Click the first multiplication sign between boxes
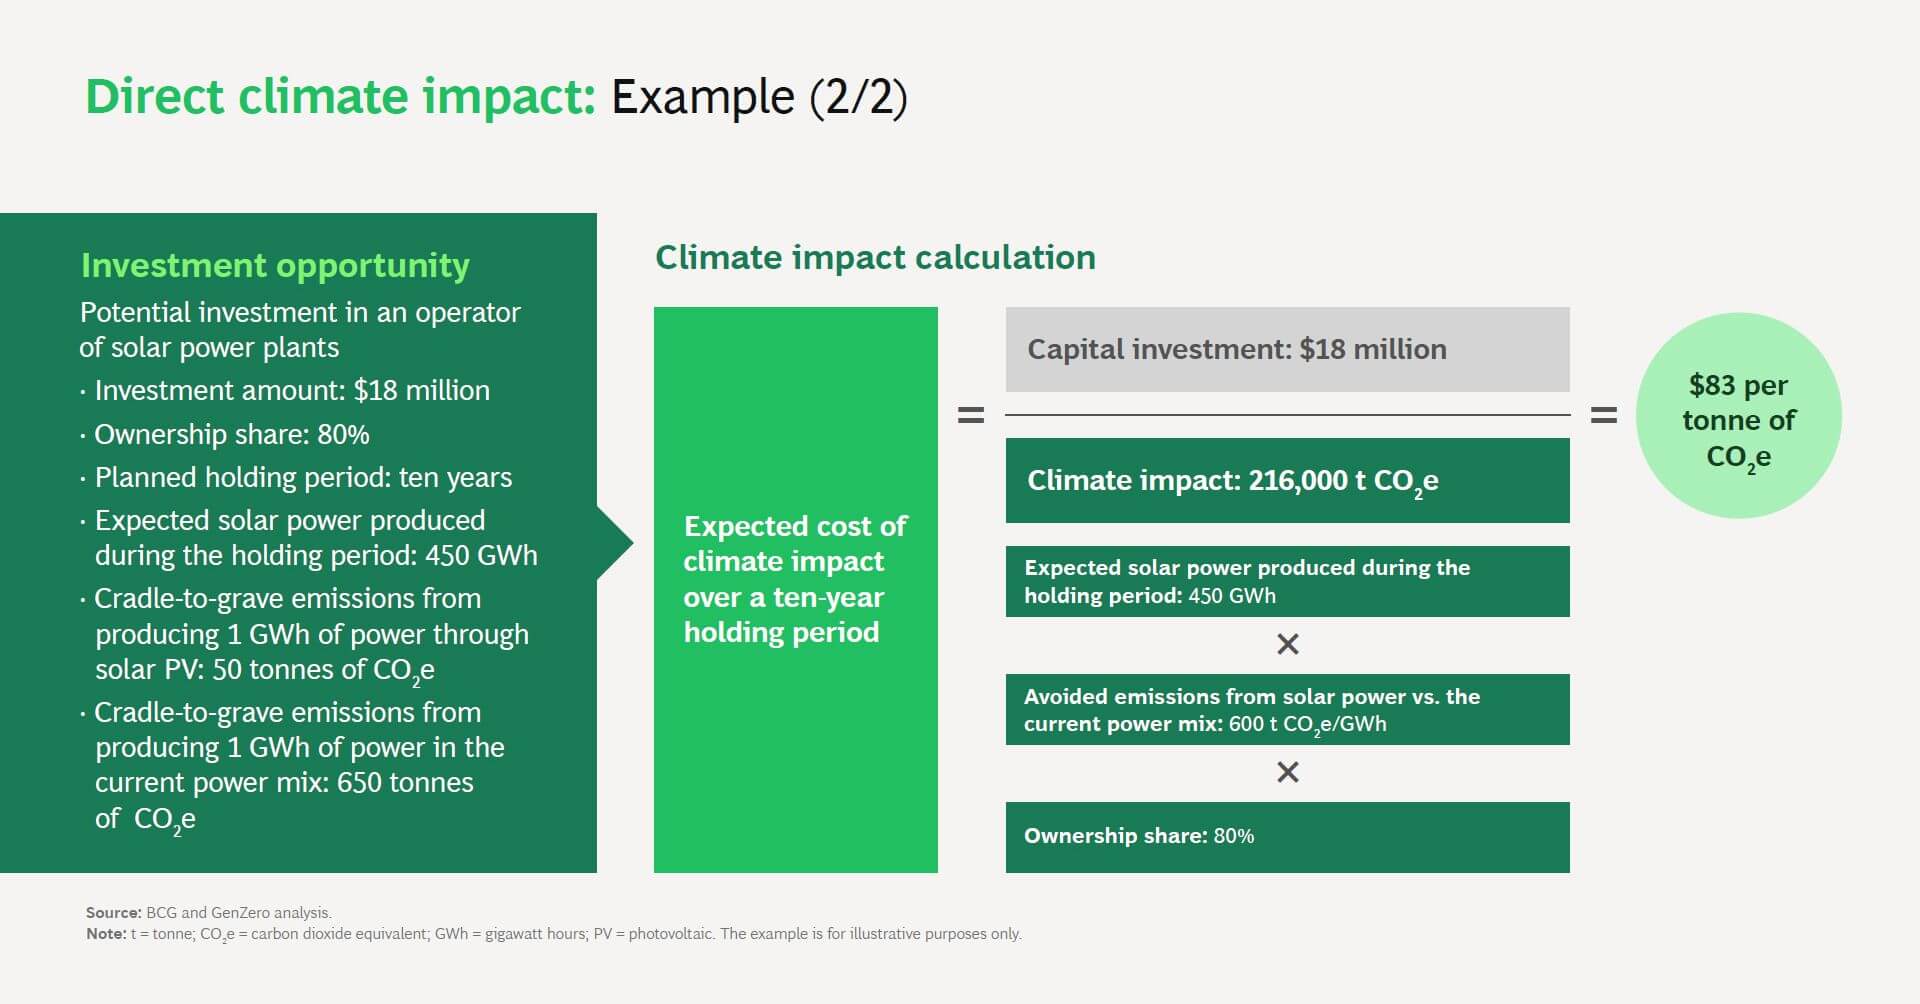Screen dimensions: 1920x1004 (x=1287, y=645)
